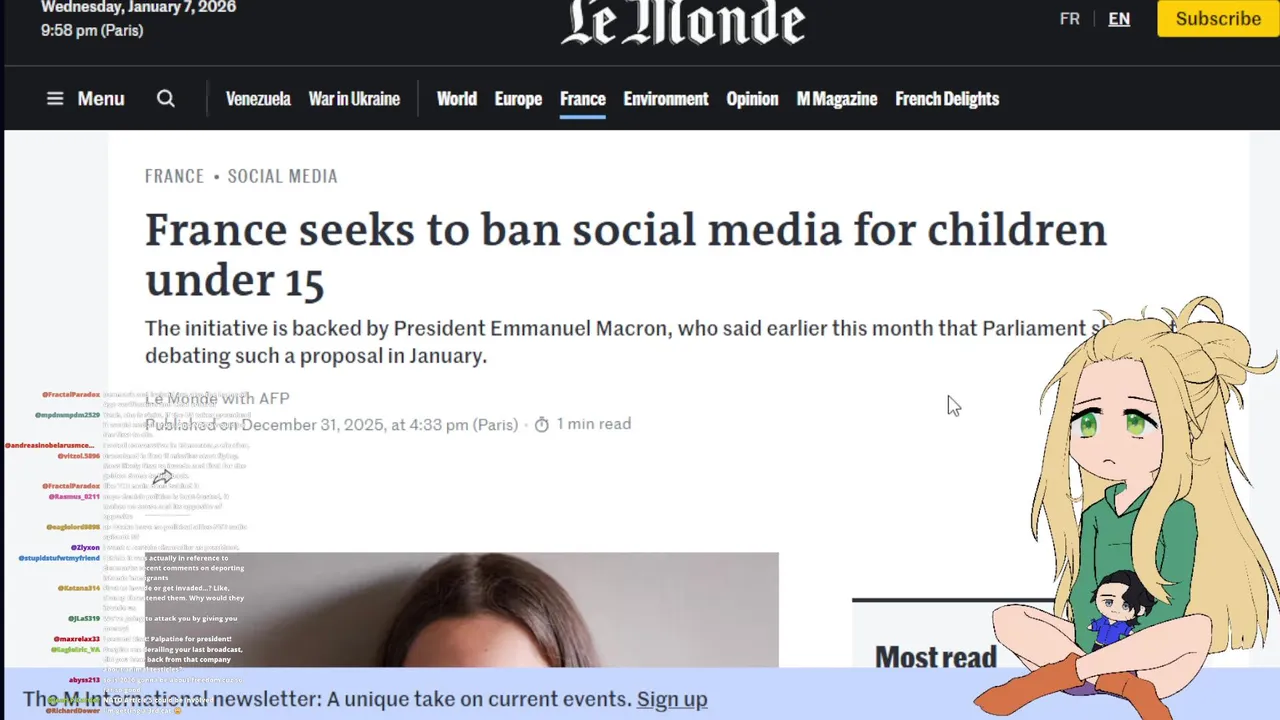Open M Magazine from the navbar

[837, 99]
